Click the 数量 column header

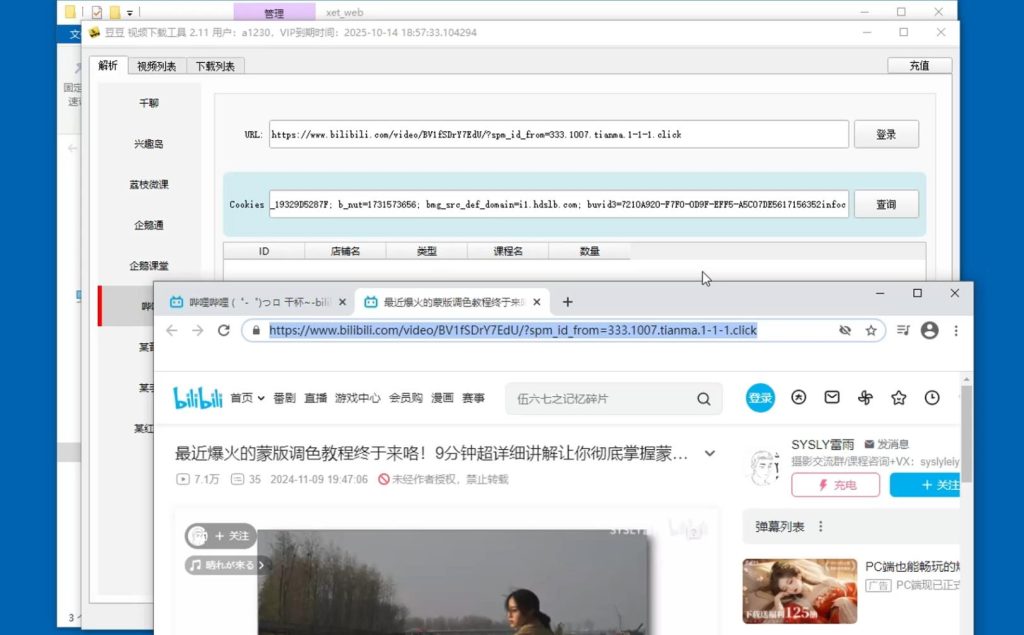coord(590,251)
